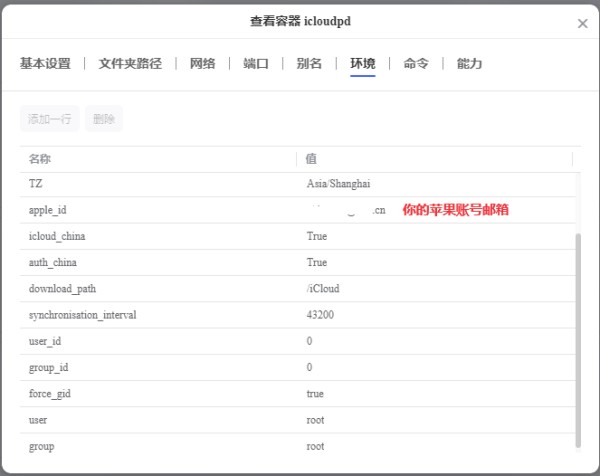Open the 文件夹路径 tab
The image size is (600, 476).
130,64
